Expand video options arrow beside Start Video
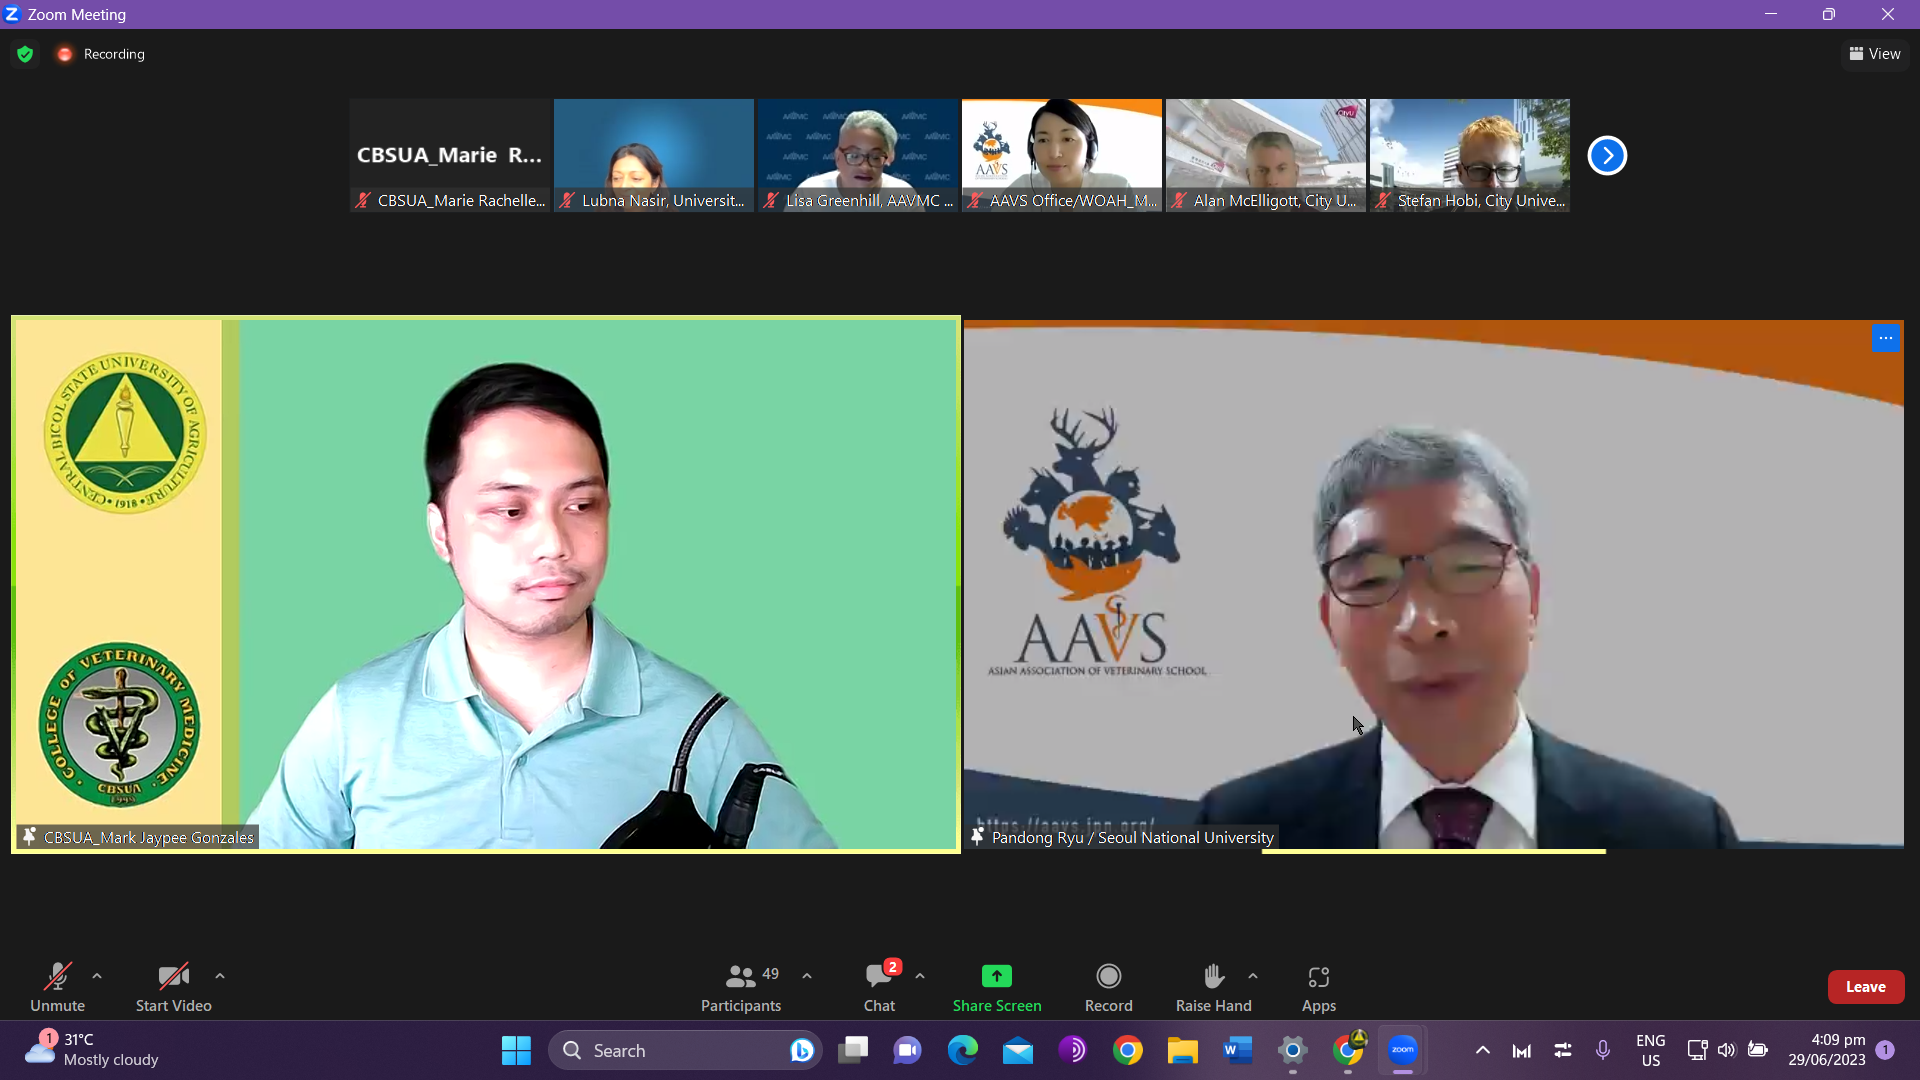1920x1080 pixels. [220, 976]
